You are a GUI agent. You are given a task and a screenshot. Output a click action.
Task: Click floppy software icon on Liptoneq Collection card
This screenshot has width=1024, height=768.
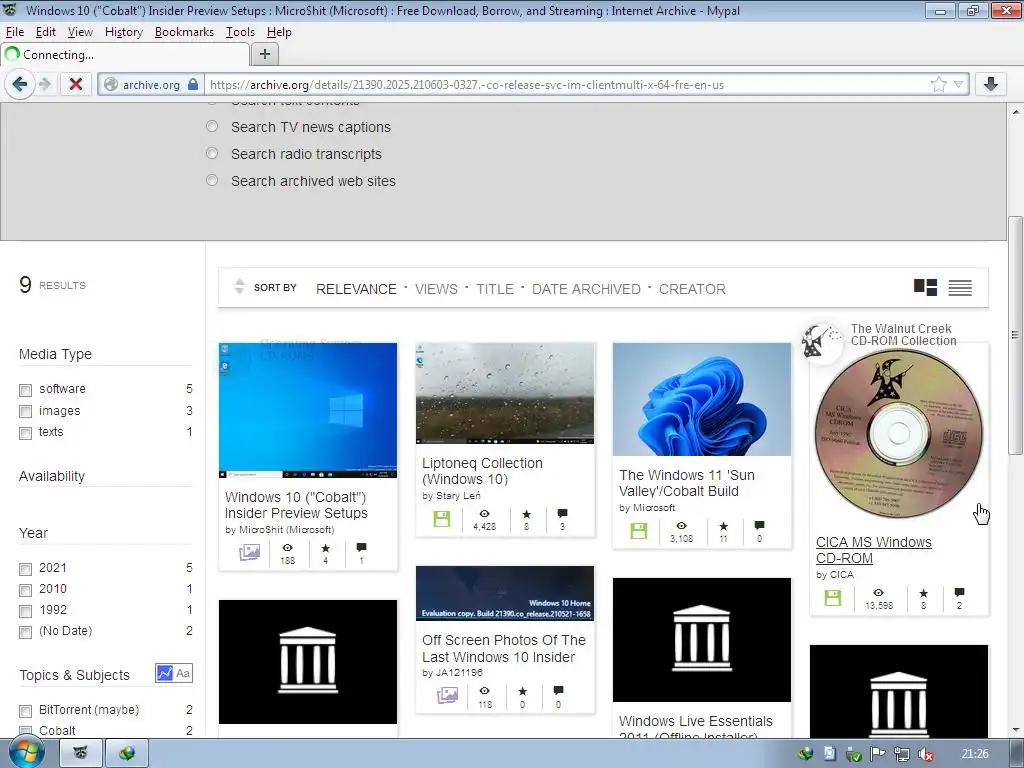[442, 519]
